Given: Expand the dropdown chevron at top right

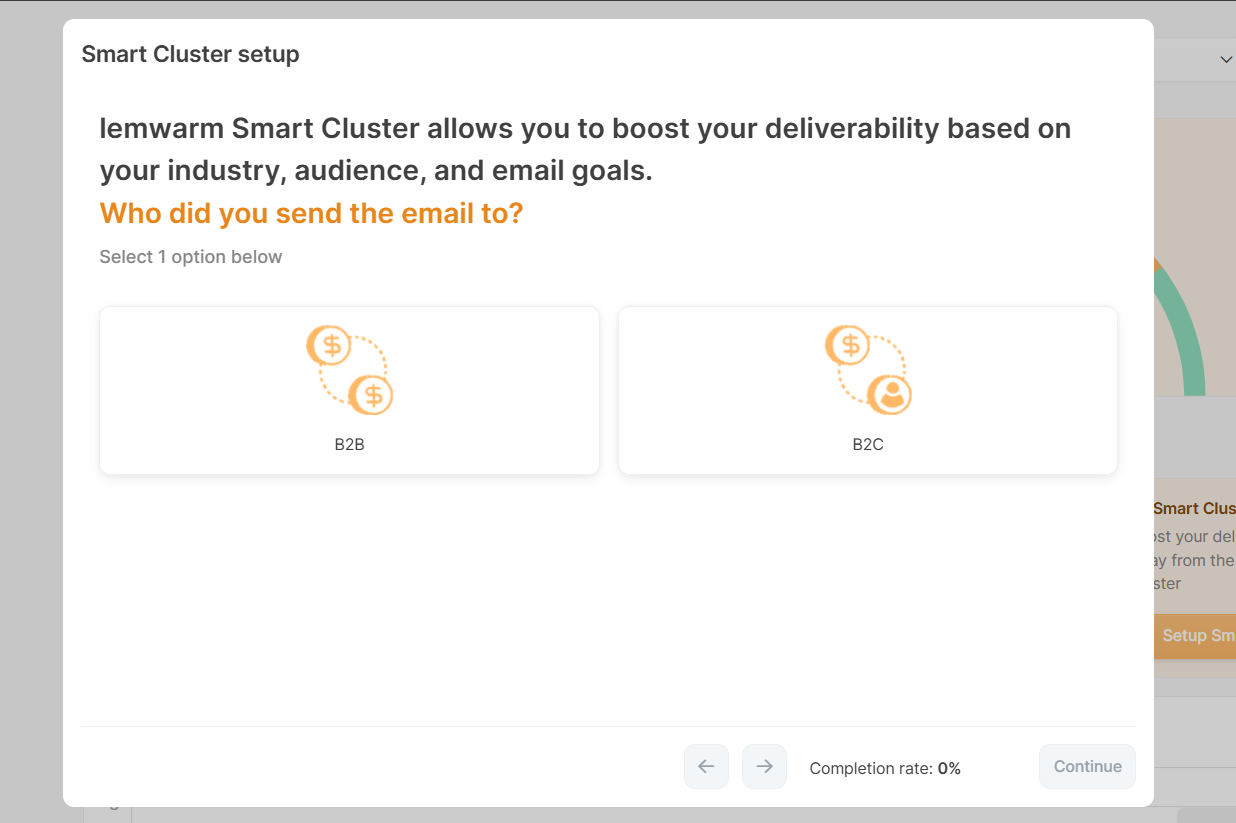Looking at the screenshot, I should point(1226,60).
